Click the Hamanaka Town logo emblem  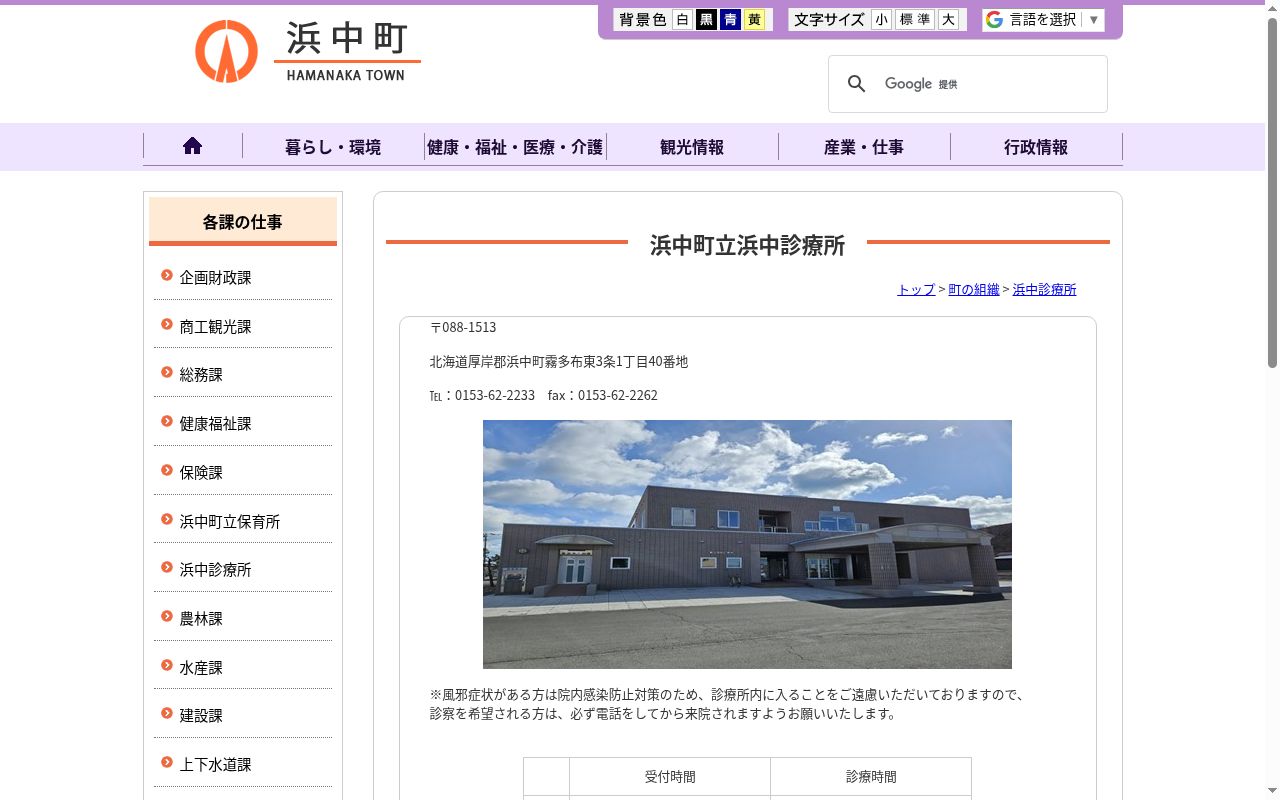[226, 51]
